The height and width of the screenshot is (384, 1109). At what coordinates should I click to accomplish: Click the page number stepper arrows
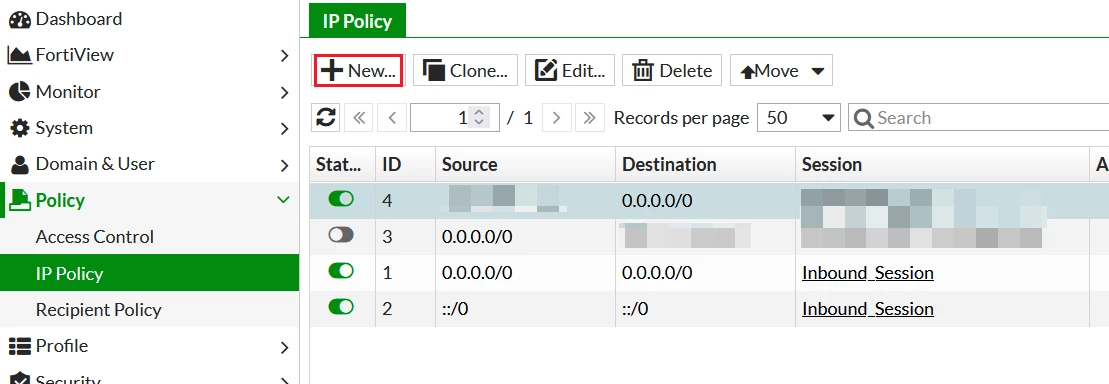click(479, 117)
